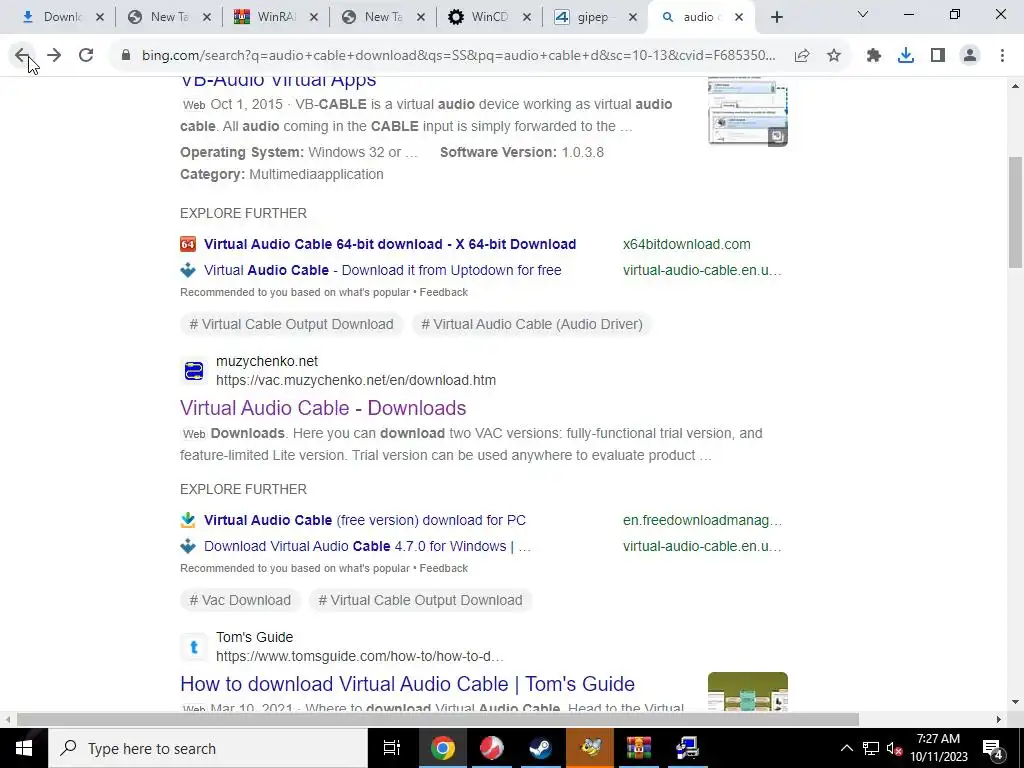Open the Windows Start menu
The width and height of the screenshot is (1024, 768).
tap(24, 748)
